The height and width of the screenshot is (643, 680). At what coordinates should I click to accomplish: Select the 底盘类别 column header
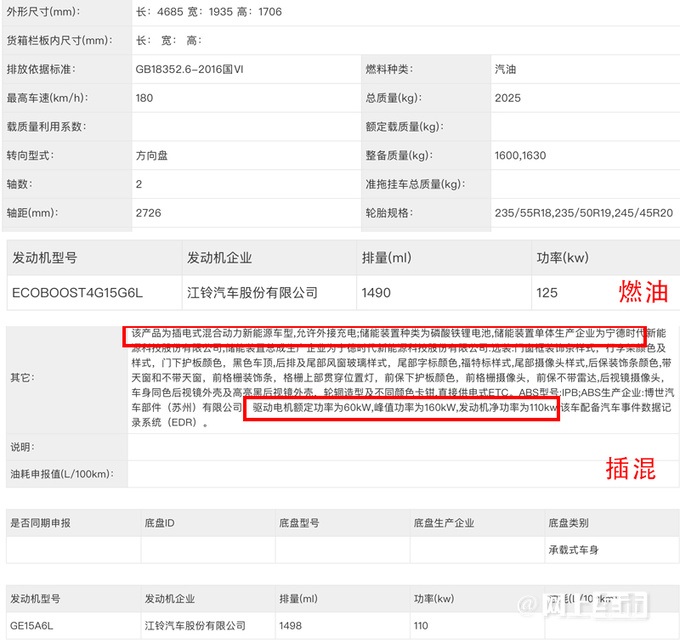(x=569, y=523)
